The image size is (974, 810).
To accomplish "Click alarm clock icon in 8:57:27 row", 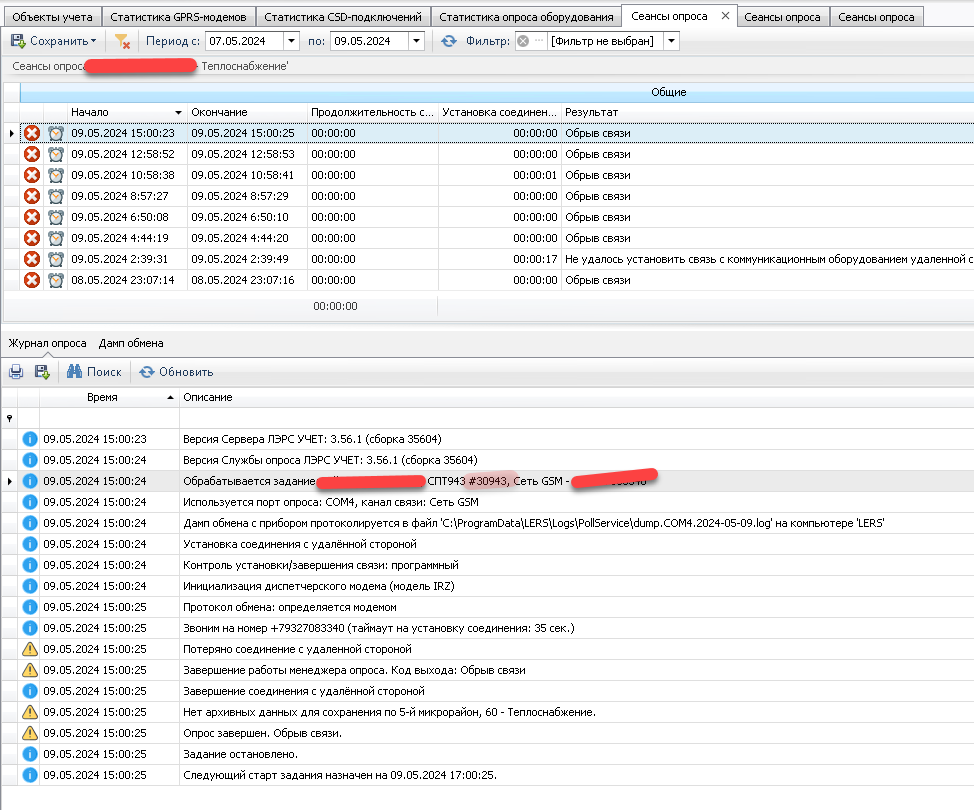I will [56, 196].
